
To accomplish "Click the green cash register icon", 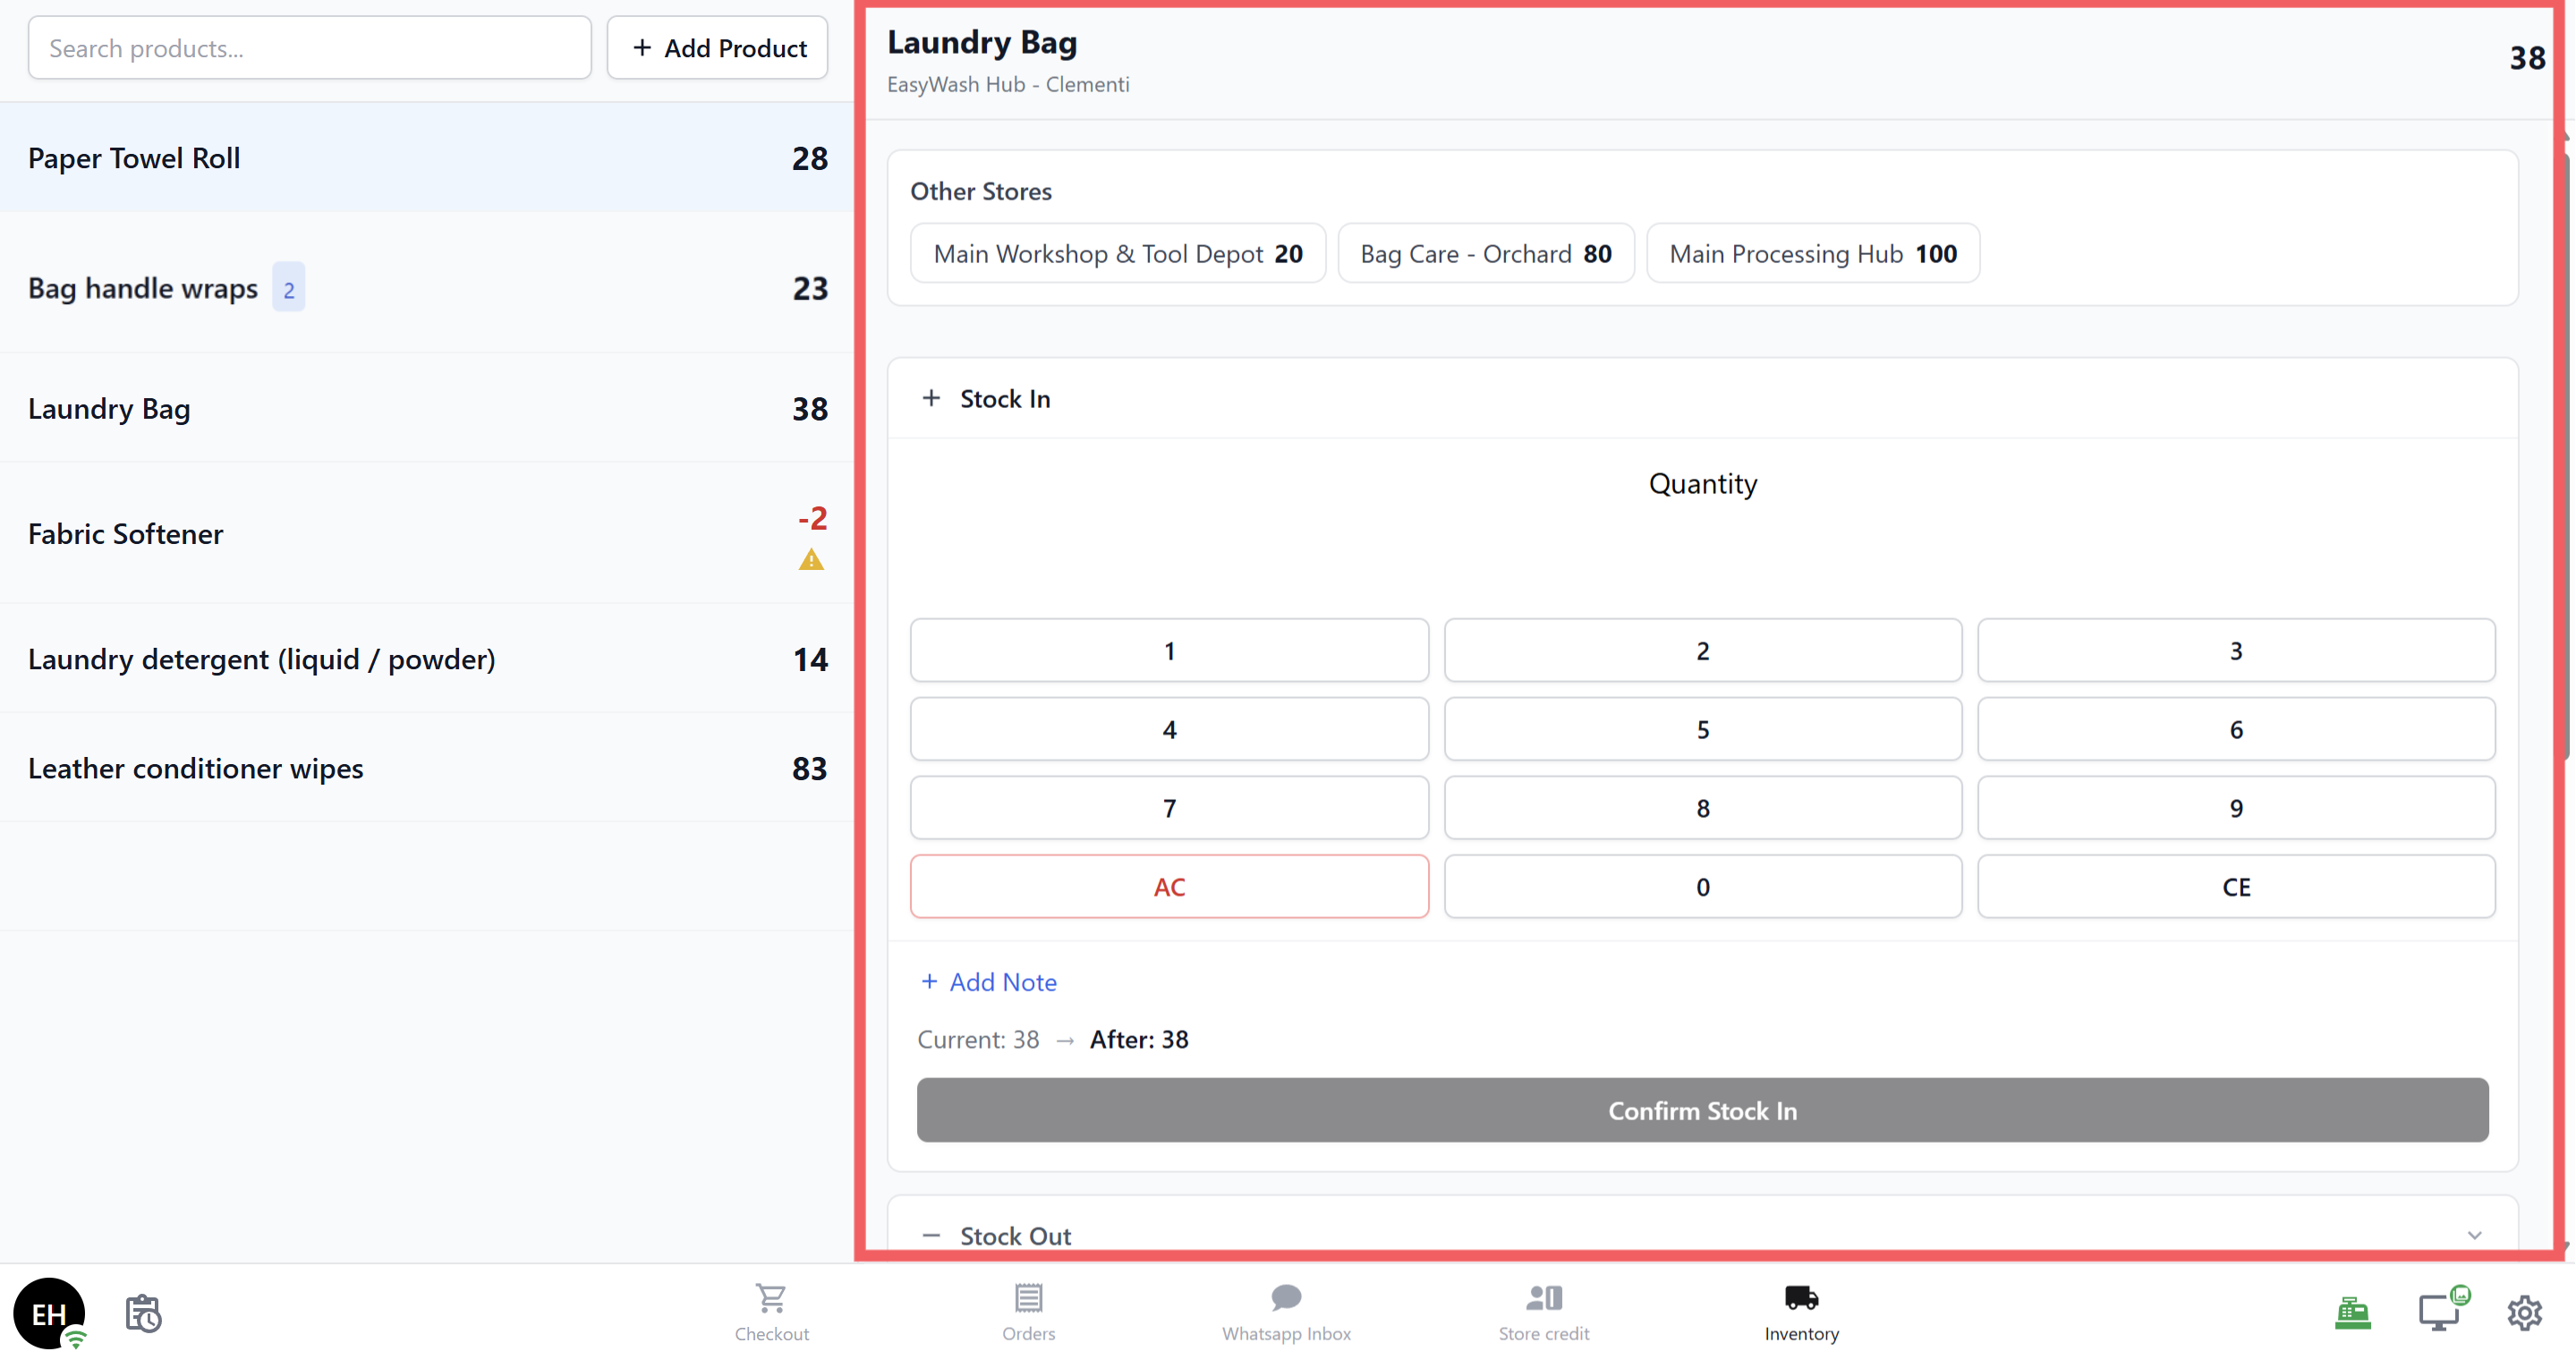I will coord(2352,1313).
